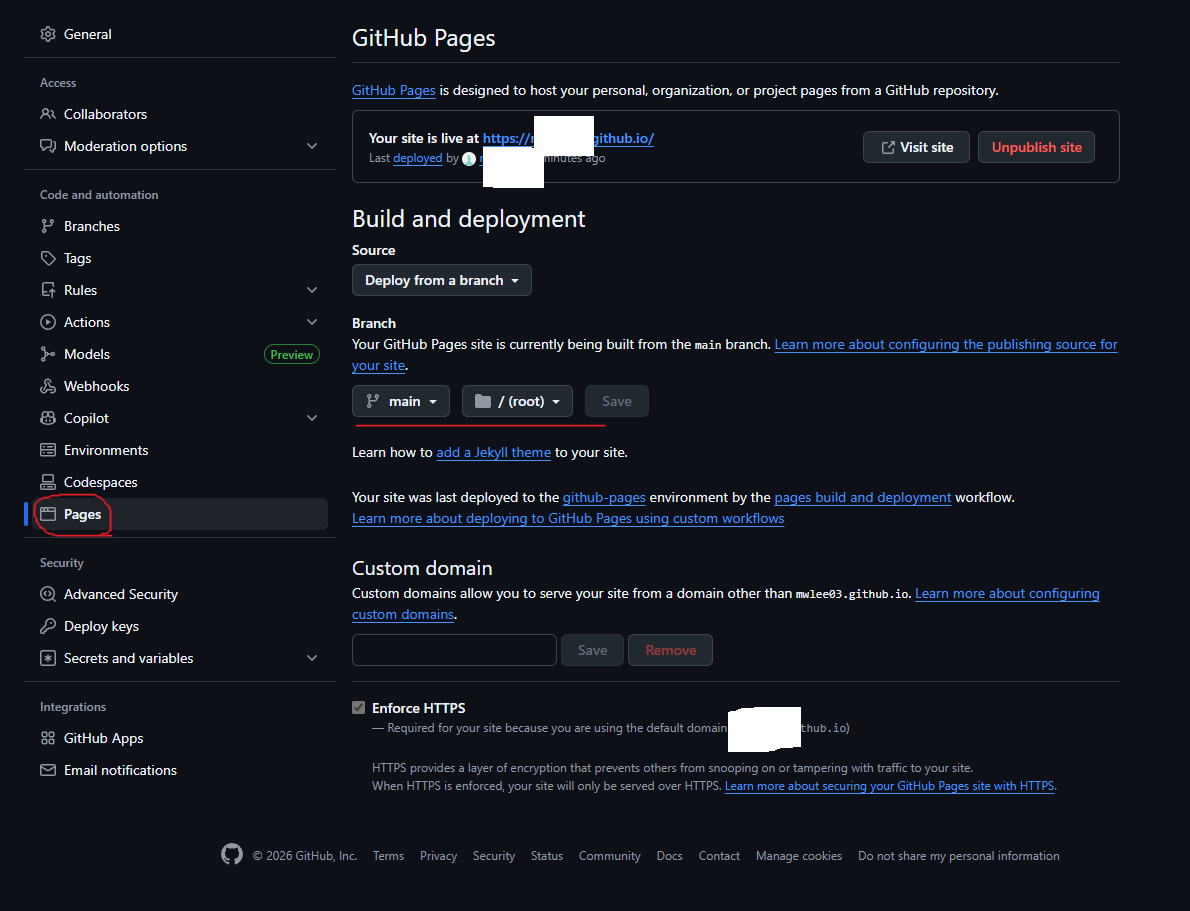Expand the Copilot section chevron

pos(312,418)
